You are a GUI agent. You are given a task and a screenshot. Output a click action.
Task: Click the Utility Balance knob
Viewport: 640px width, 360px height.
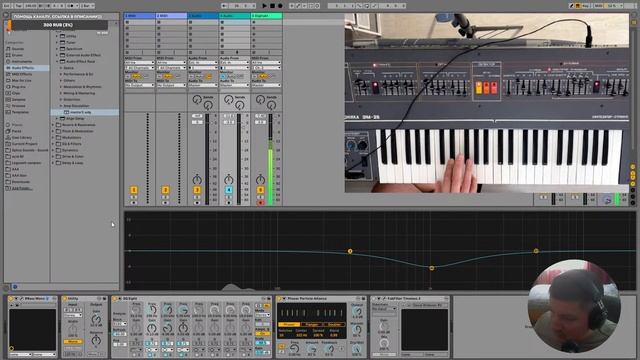[x=96, y=340]
